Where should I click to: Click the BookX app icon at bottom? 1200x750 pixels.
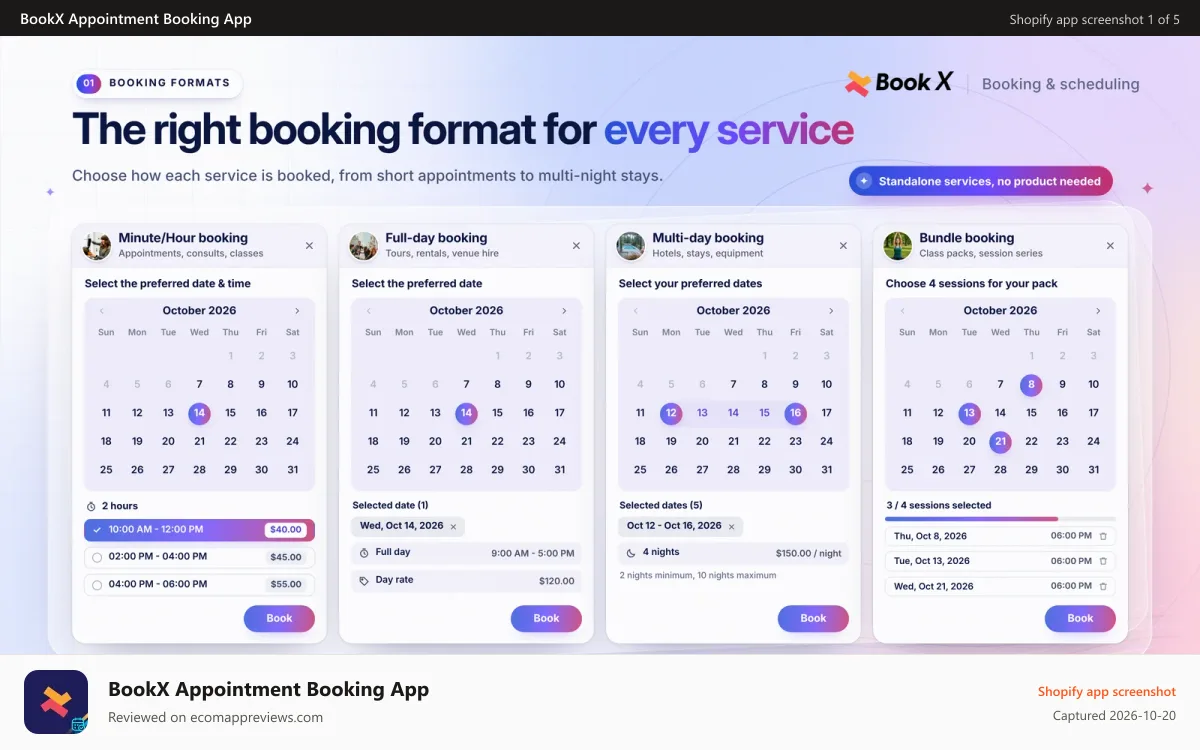tap(56, 702)
